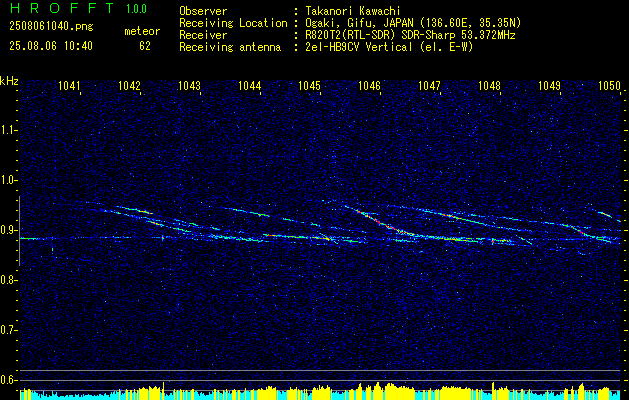The height and width of the screenshot is (400, 629).
Task: Click the 0.9 kHz axis label
Action: [8, 230]
